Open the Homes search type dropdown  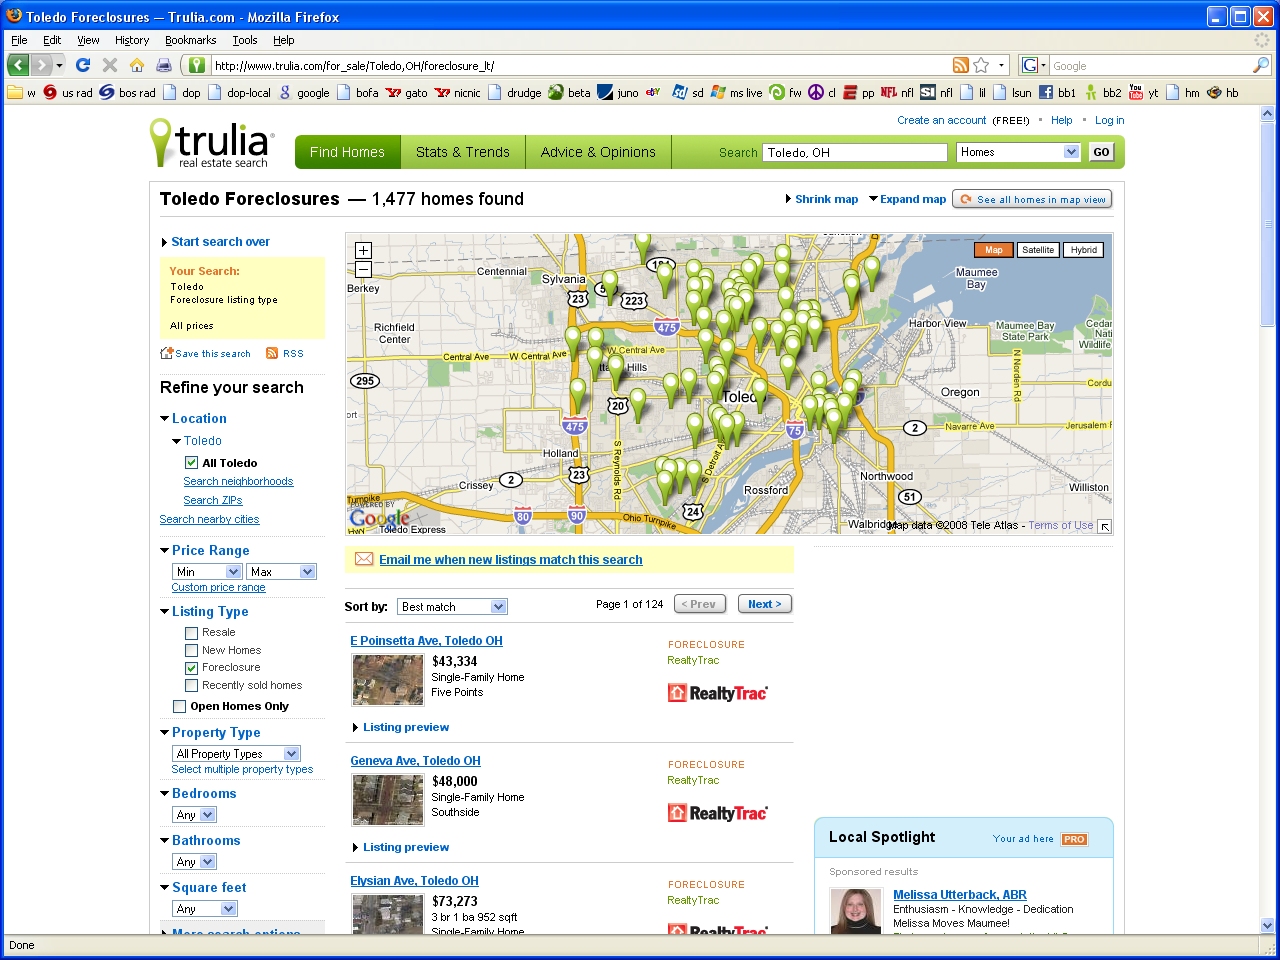1018,152
